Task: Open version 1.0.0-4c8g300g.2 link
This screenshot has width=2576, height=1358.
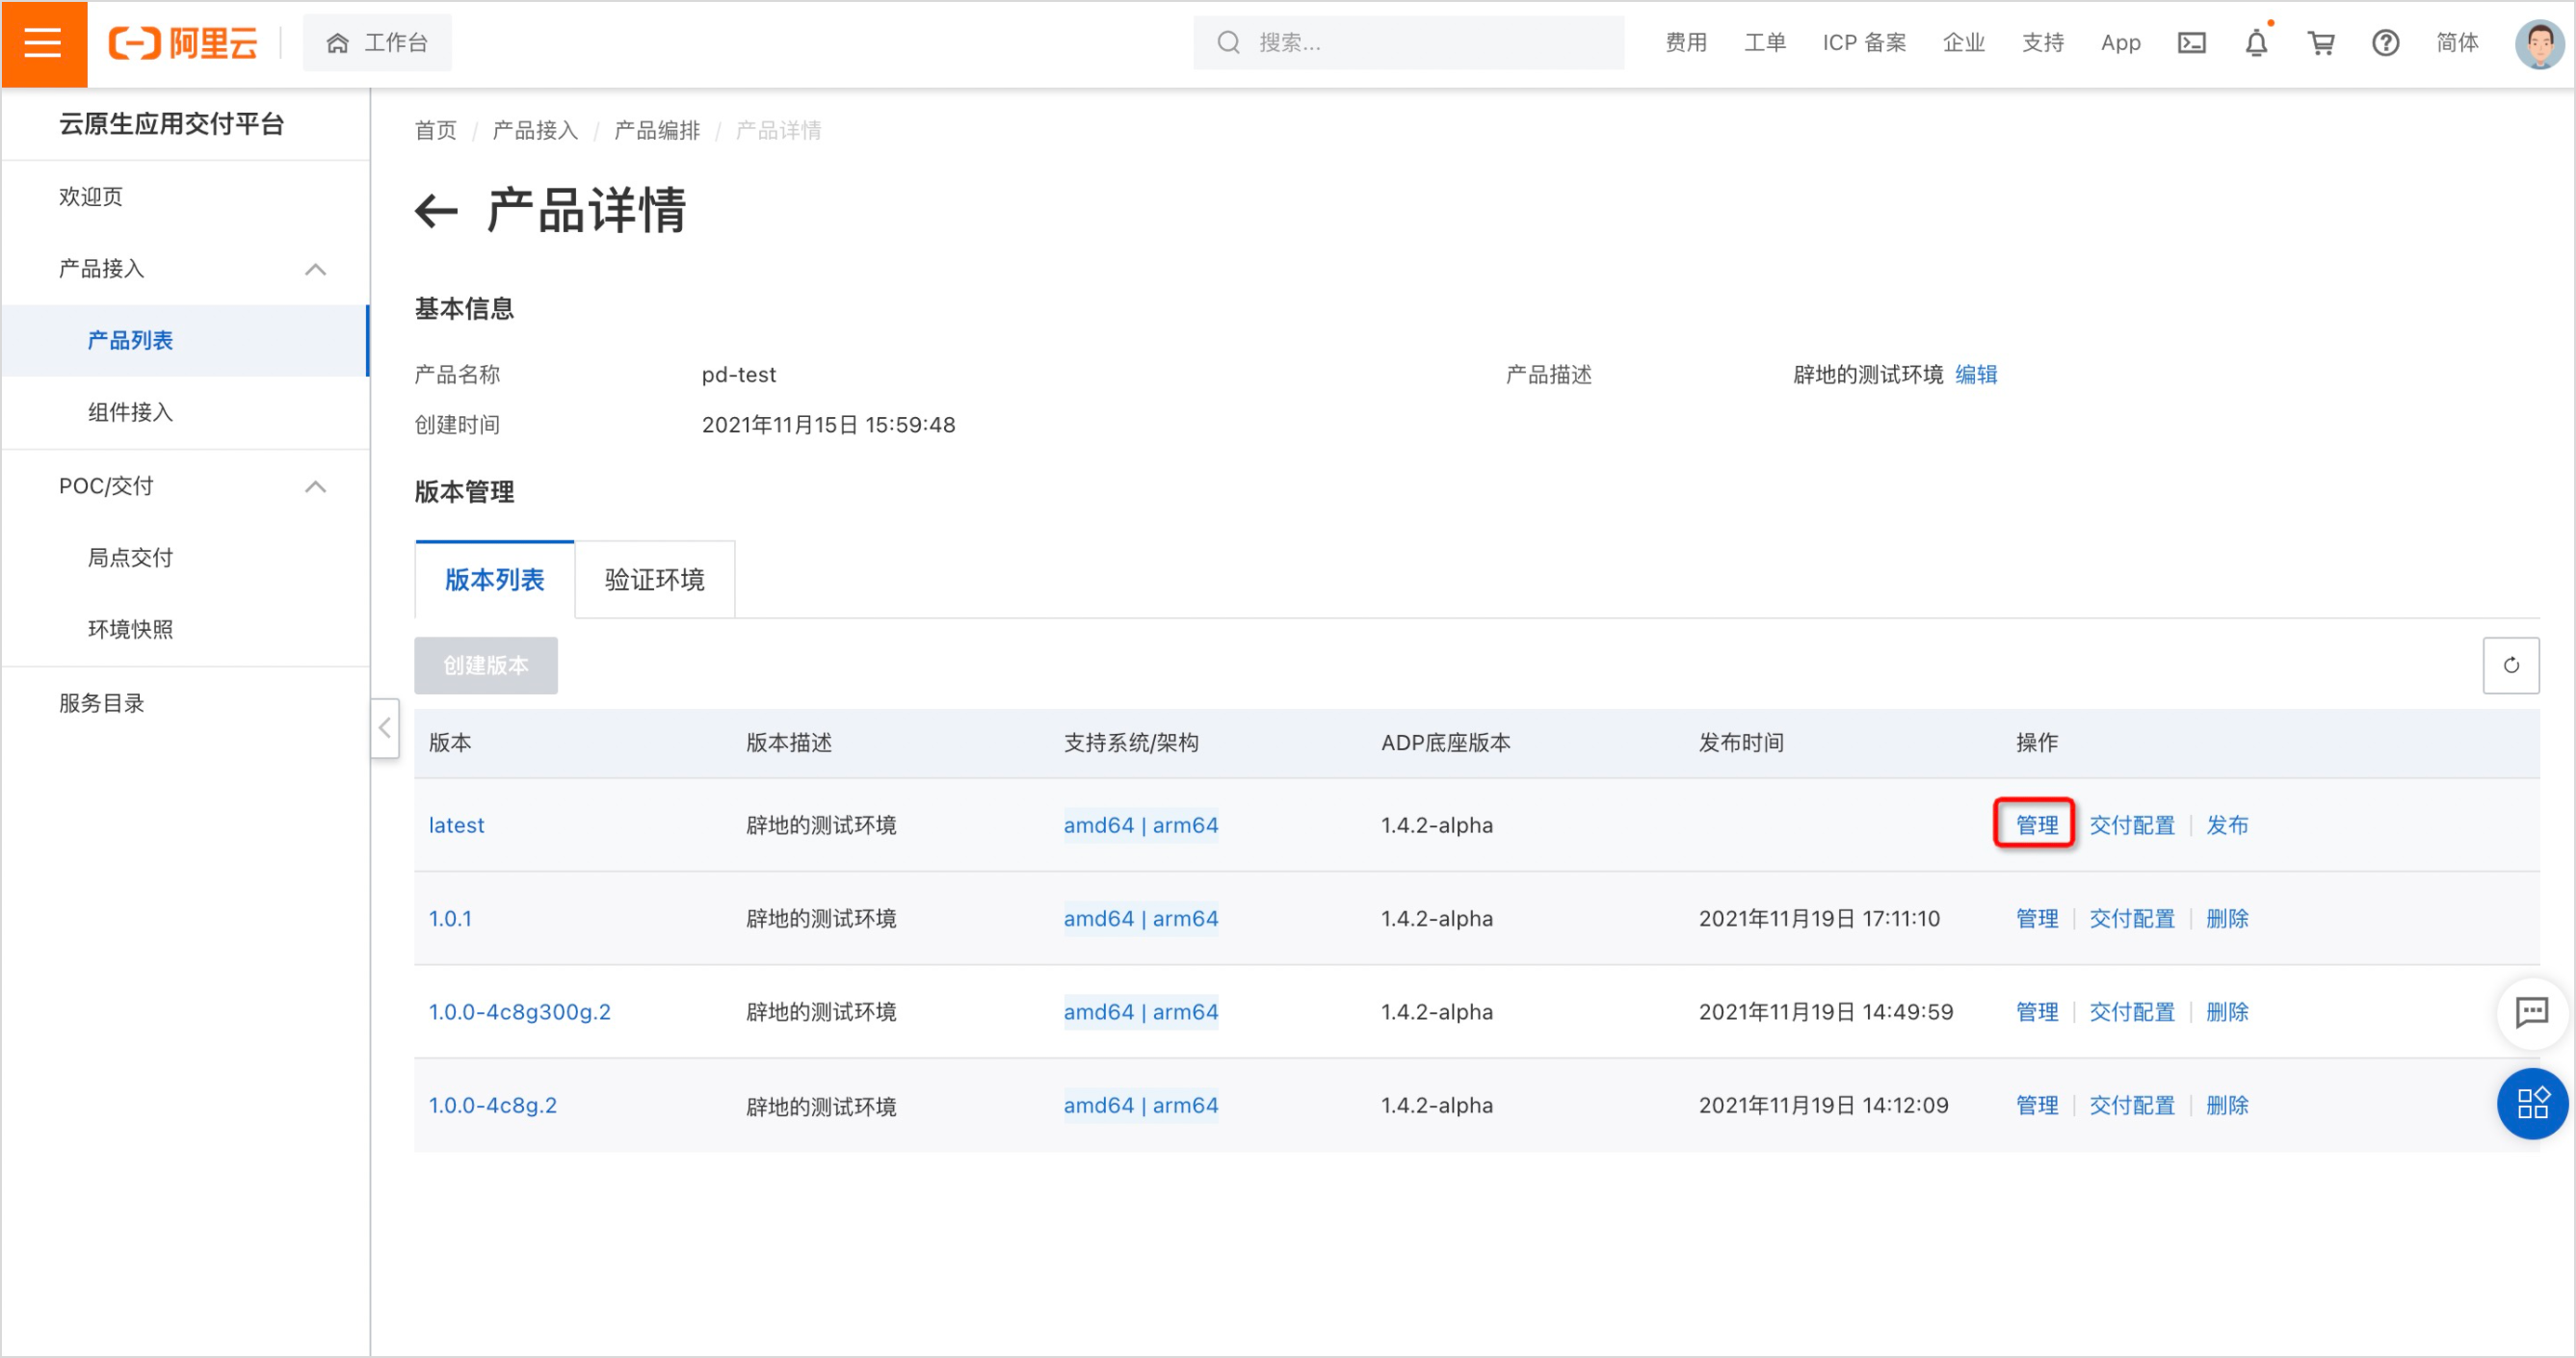Action: coord(519,1012)
